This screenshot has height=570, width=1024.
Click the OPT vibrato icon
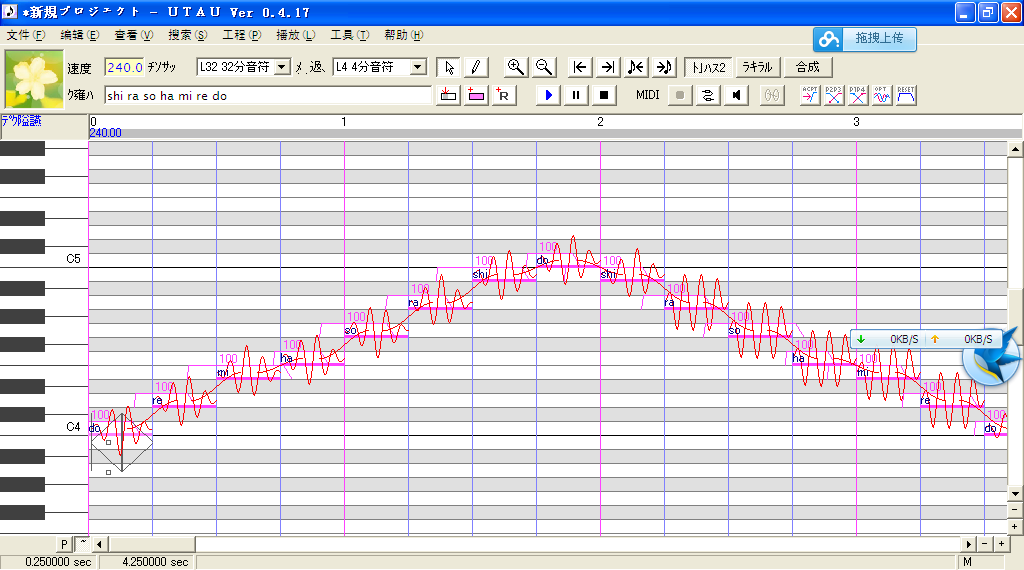[x=882, y=95]
